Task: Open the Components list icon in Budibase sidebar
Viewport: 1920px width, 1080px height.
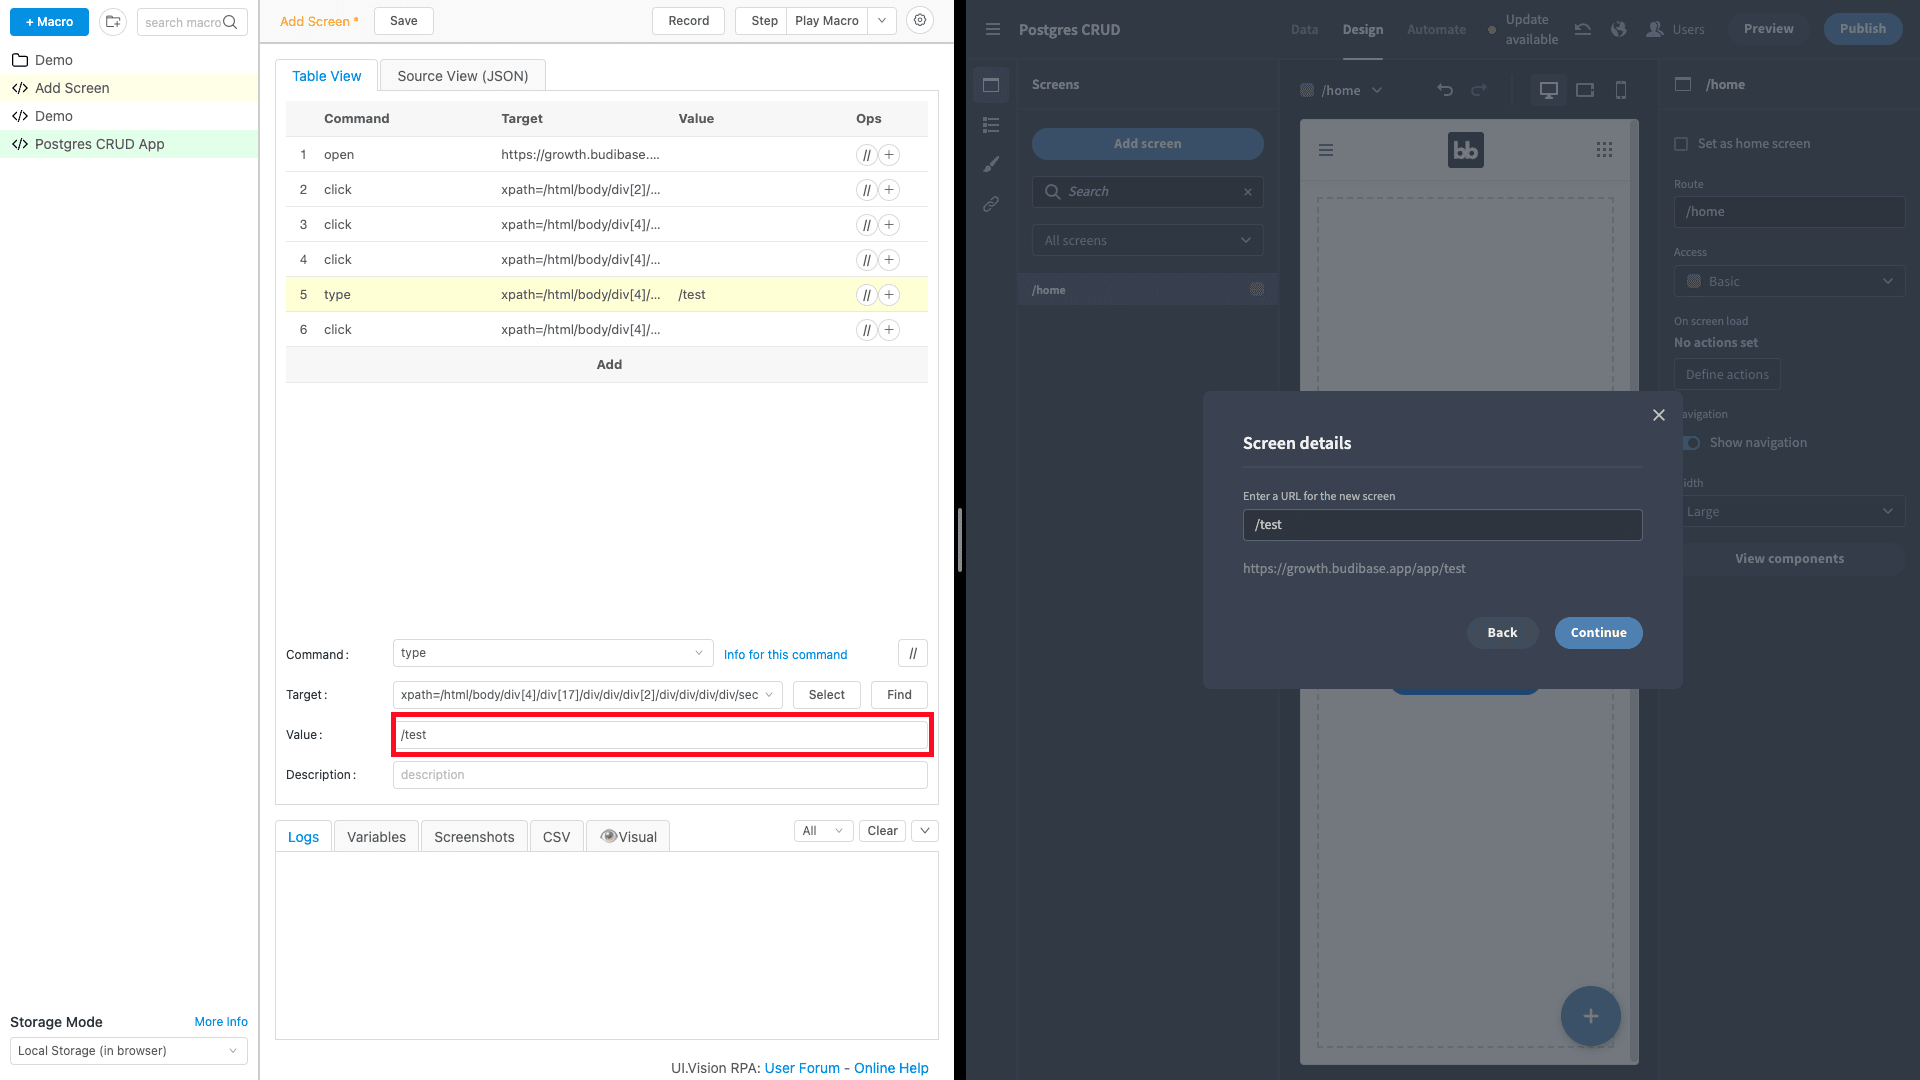Action: click(991, 125)
